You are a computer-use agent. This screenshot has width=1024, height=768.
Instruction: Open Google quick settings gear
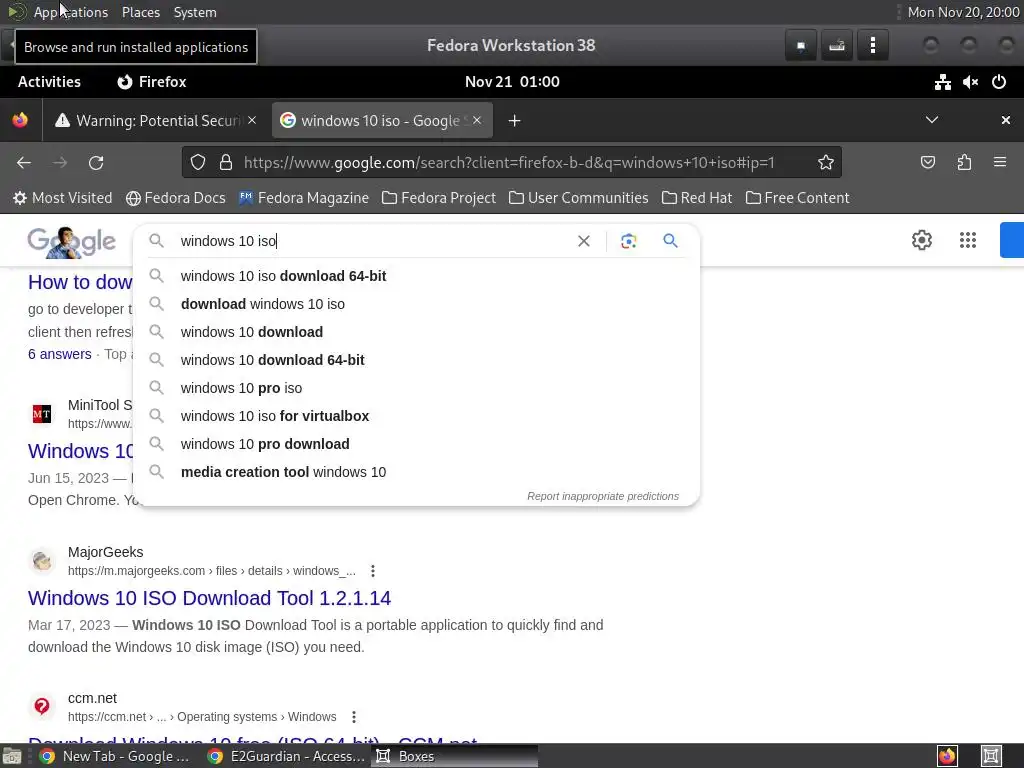[921, 240]
